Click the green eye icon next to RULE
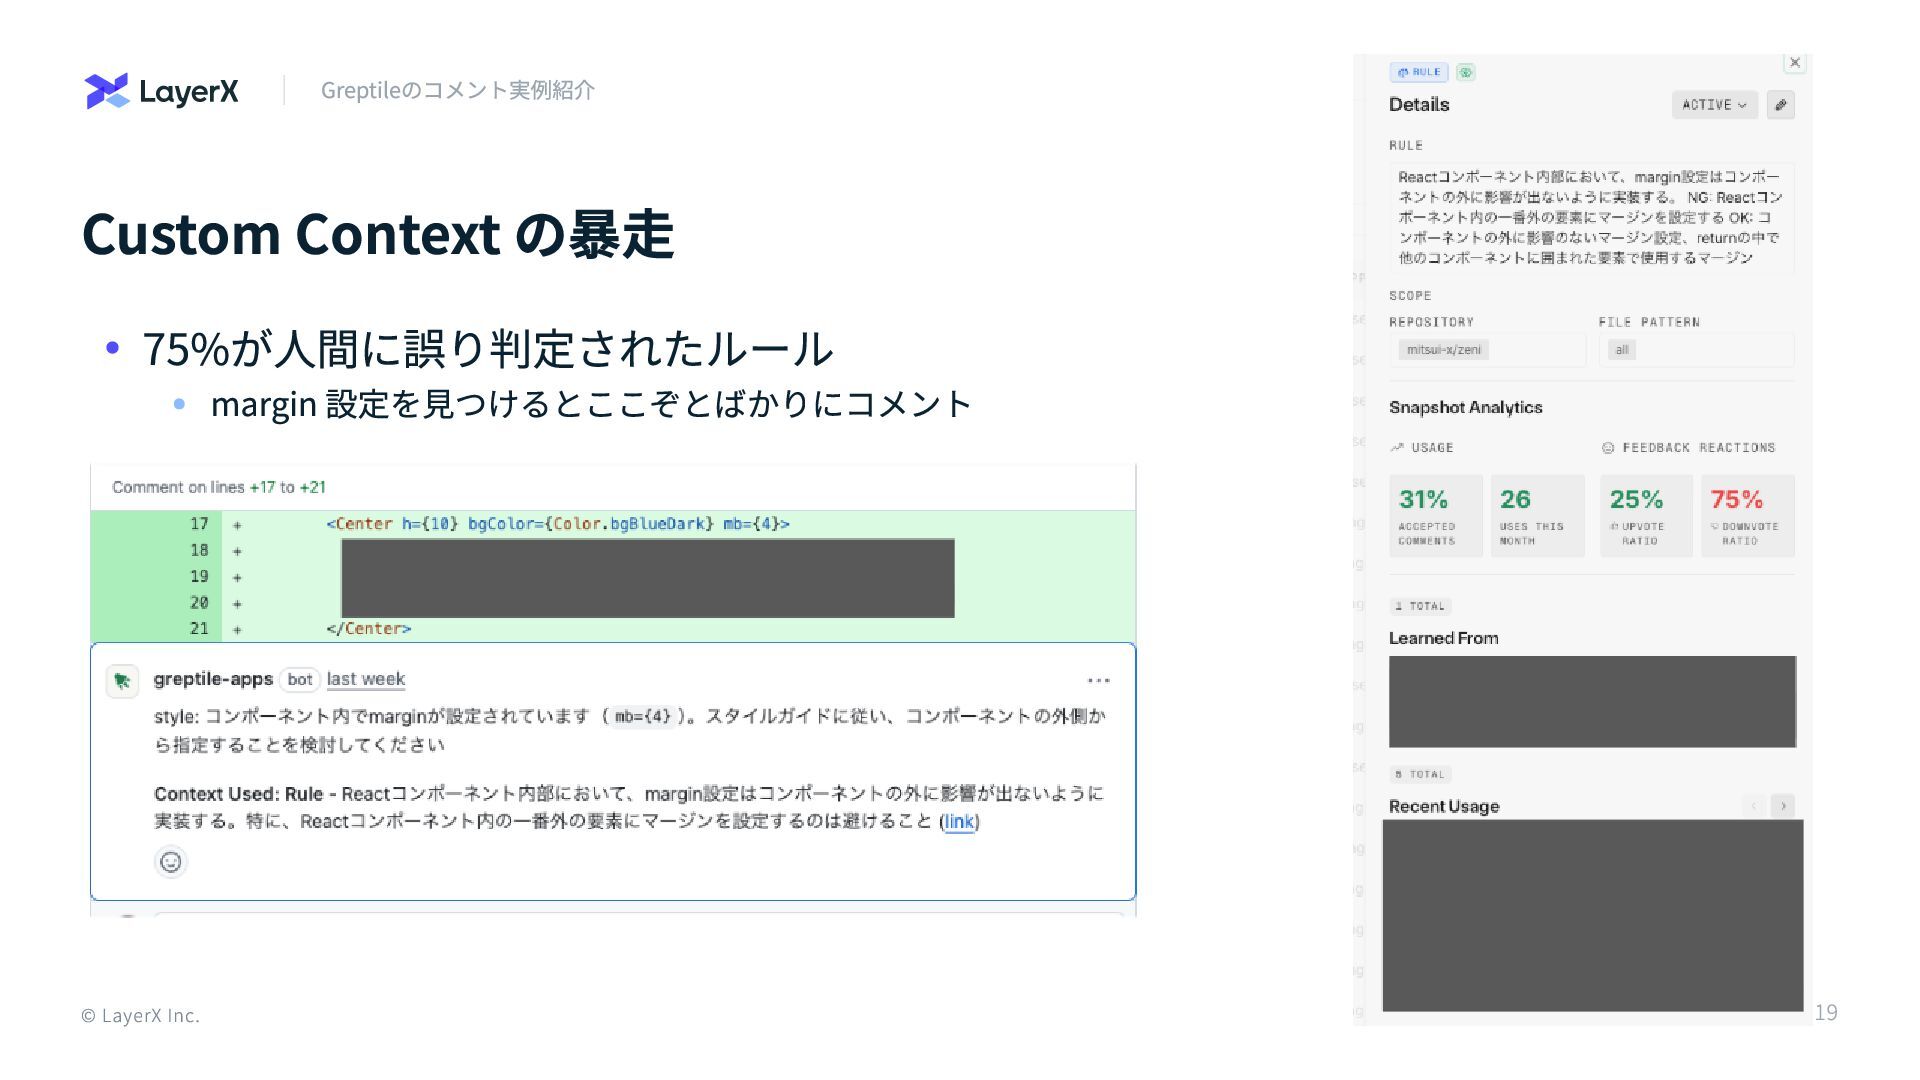The width and height of the screenshot is (1920, 1080). 1465,72
